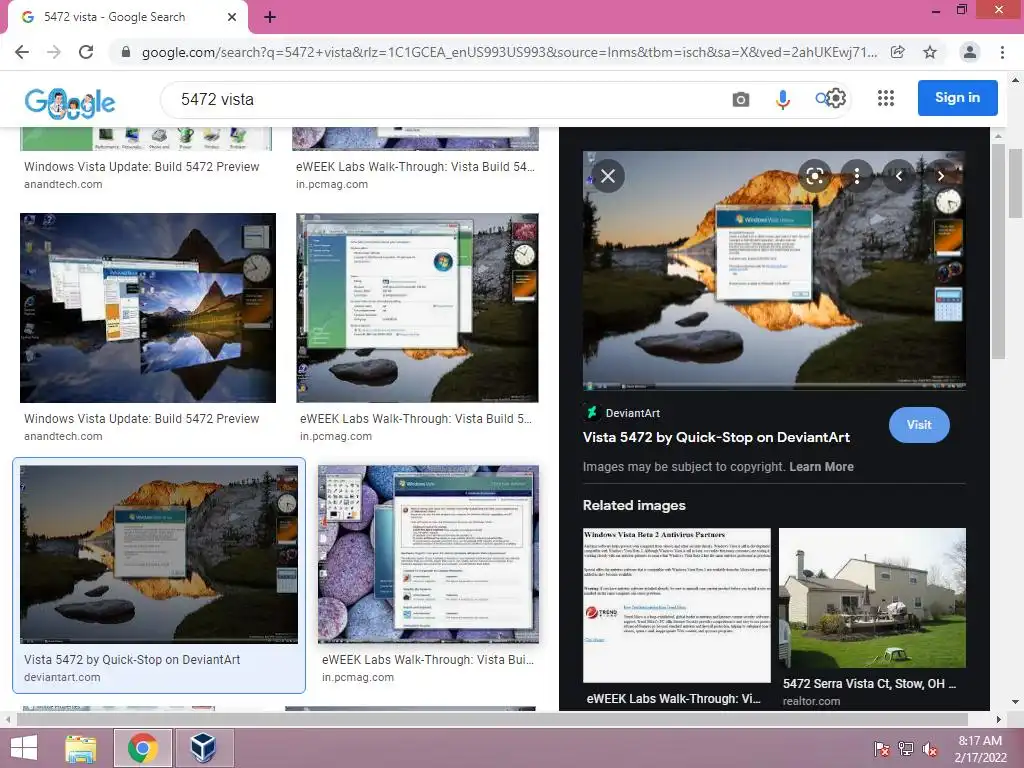Show the next image in the preview

coord(941,176)
